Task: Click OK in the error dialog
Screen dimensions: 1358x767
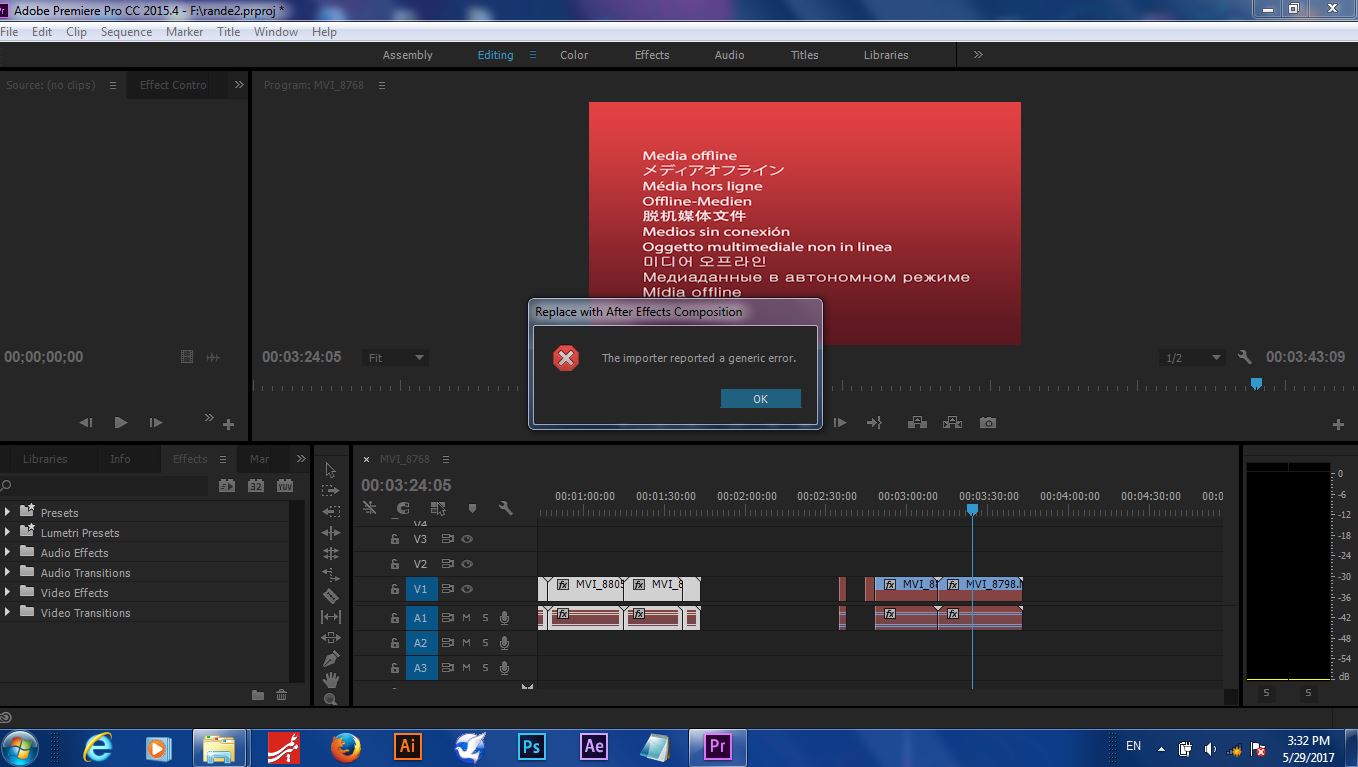Action: coord(760,398)
